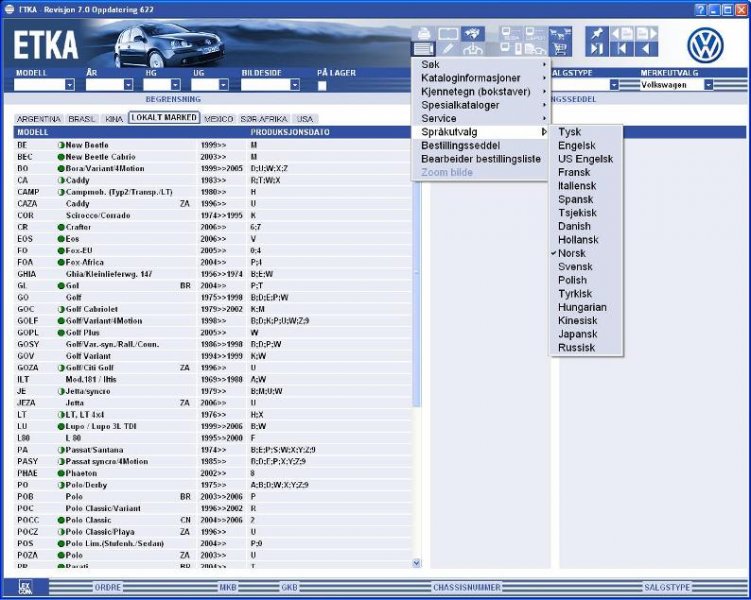This screenshot has height=600, width=751.
Task: Toggle the PÅ LAGER checkbox
Action: pyautogui.click(x=322, y=85)
